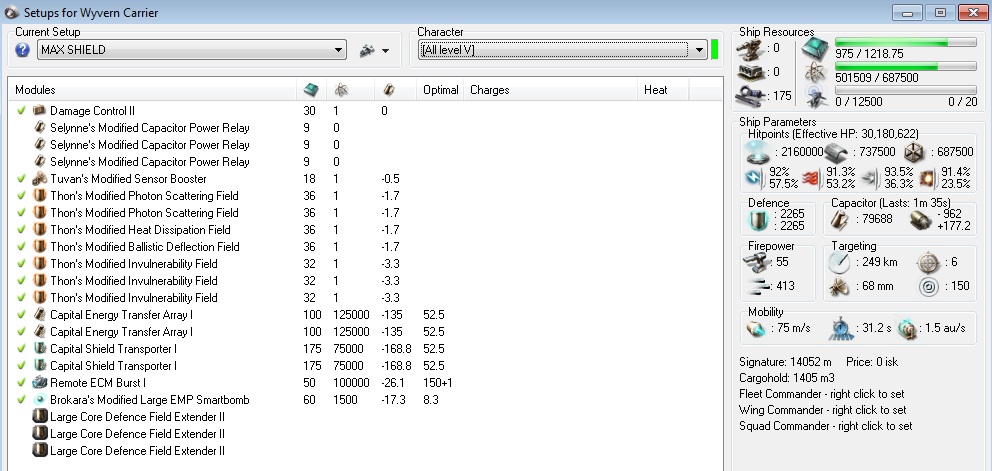Image resolution: width=992 pixels, height=471 pixels.
Task: Click the warp speed icon showing 1.5 au/s
Action: coord(907,328)
